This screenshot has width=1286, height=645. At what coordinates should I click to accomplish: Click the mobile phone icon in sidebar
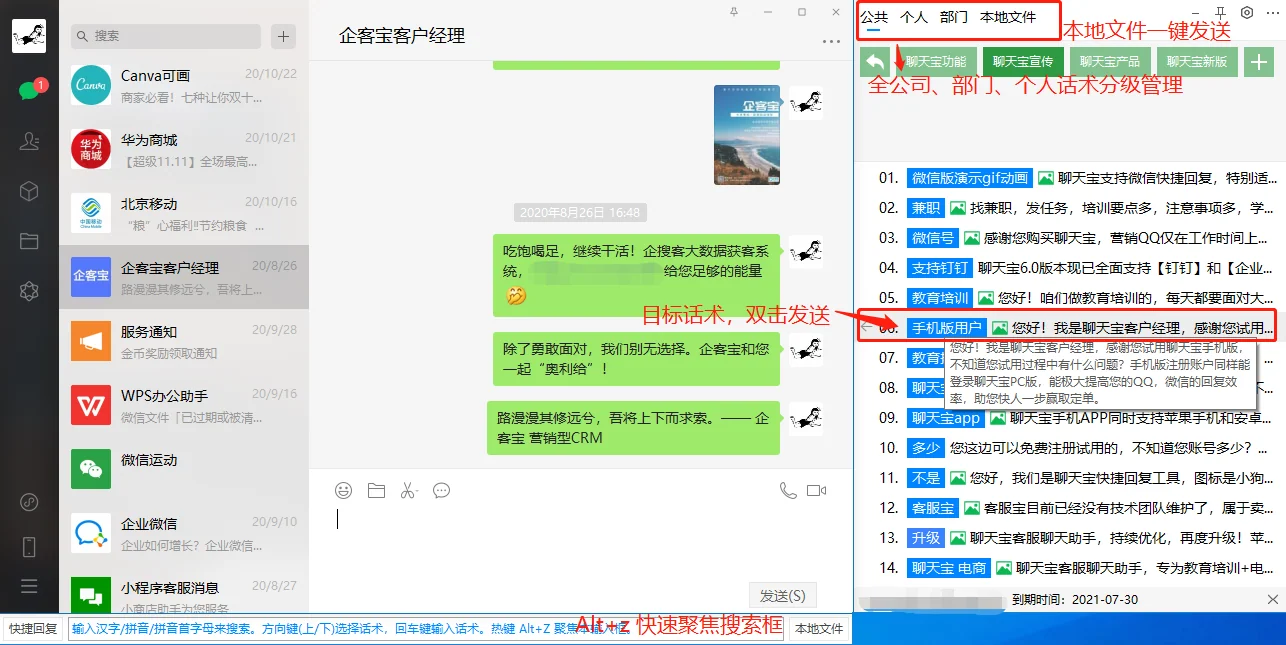[29, 547]
